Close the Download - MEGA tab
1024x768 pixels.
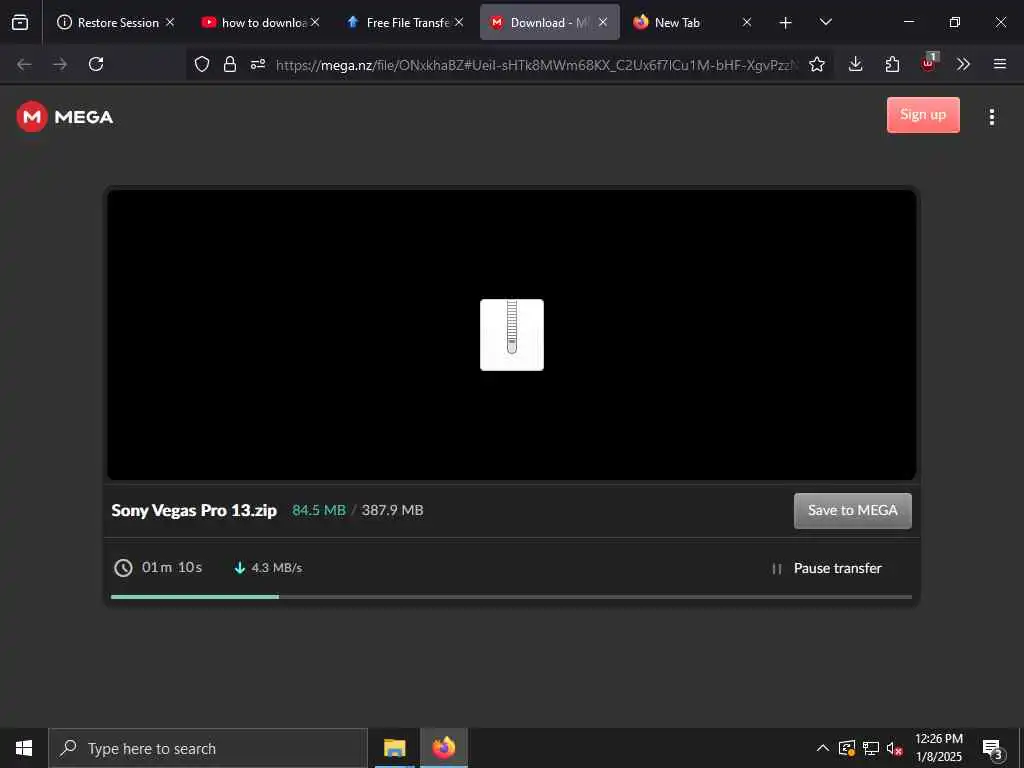[603, 22]
